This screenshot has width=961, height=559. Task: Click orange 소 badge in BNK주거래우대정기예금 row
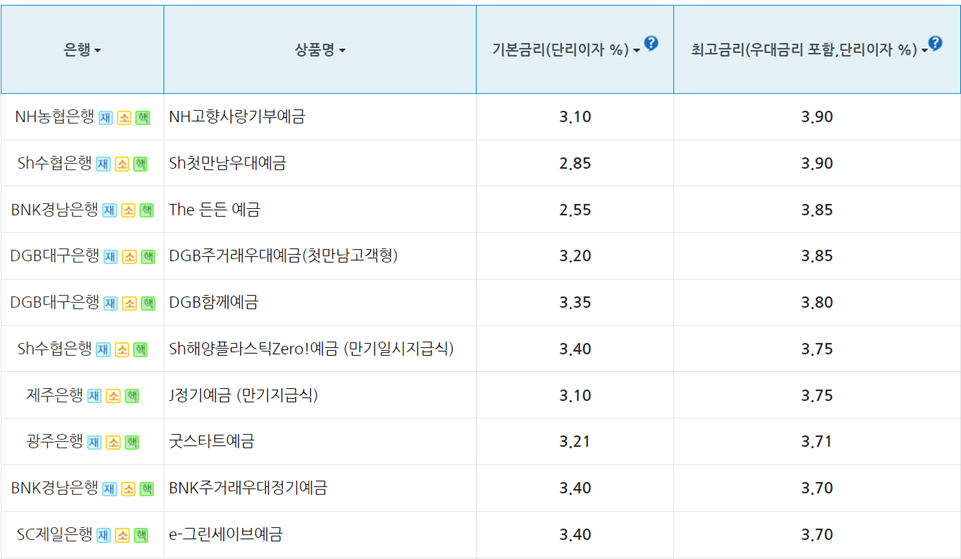click(x=128, y=489)
